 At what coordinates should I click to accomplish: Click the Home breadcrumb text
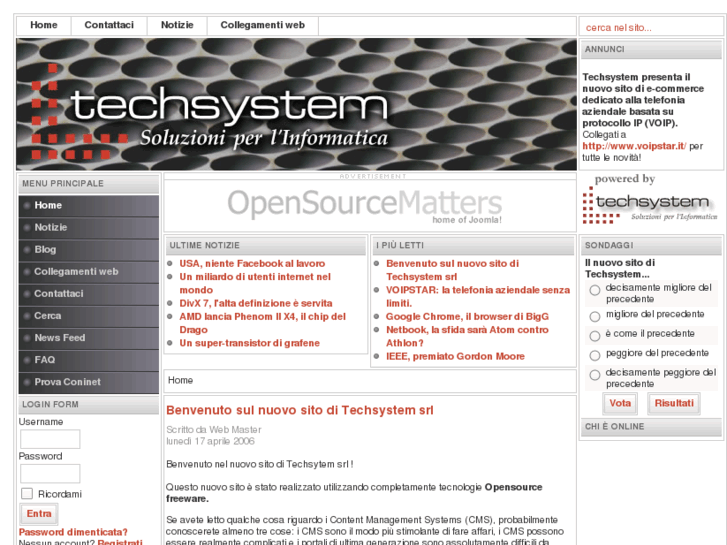pyautogui.click(x=180, y=380)
